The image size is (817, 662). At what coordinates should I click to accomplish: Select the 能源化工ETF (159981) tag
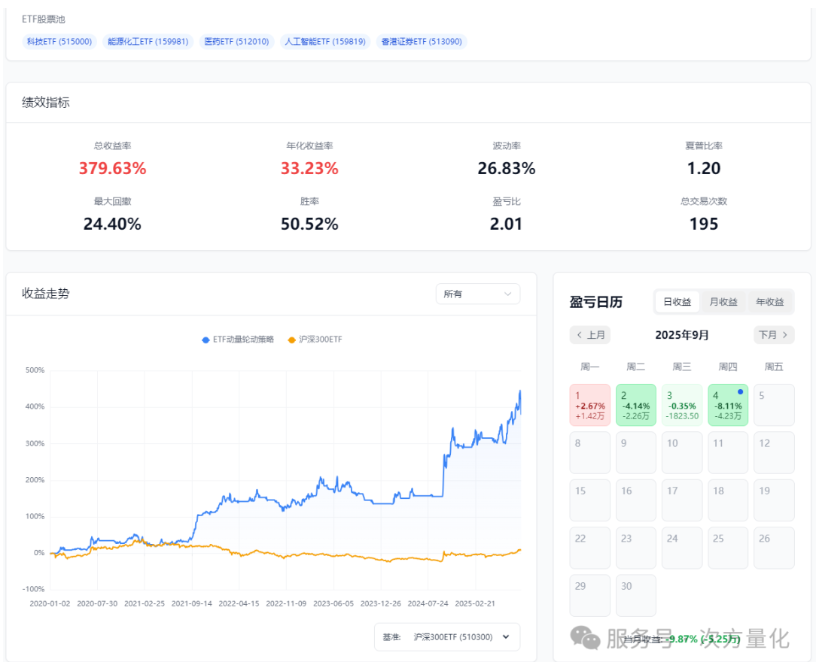[x=148, y=42]
